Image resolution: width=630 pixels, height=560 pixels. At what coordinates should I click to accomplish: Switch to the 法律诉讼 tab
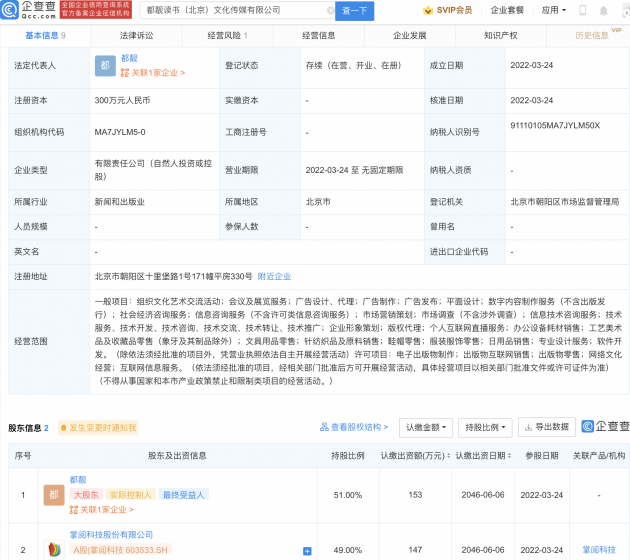[137, 35]
